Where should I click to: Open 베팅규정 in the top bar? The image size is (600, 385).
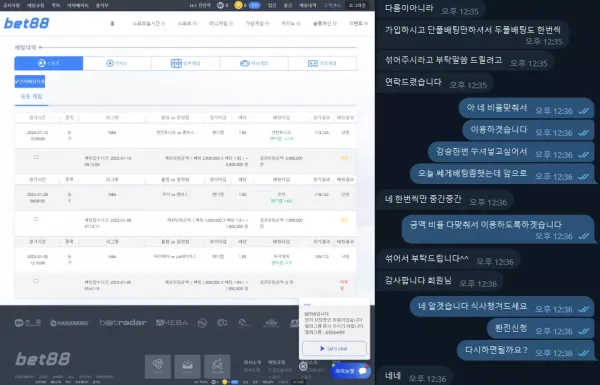[36, 5]
